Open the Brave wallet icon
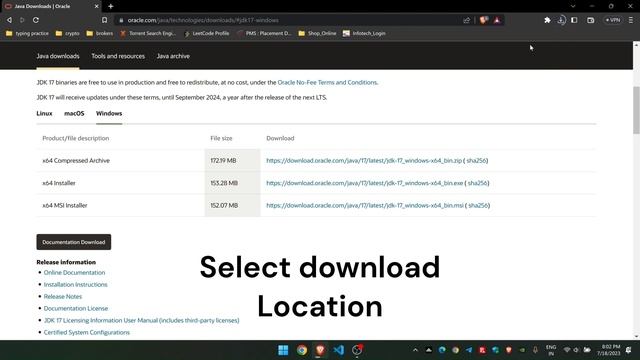This screenshot has height=360, width=640. (x=591, y=20)
